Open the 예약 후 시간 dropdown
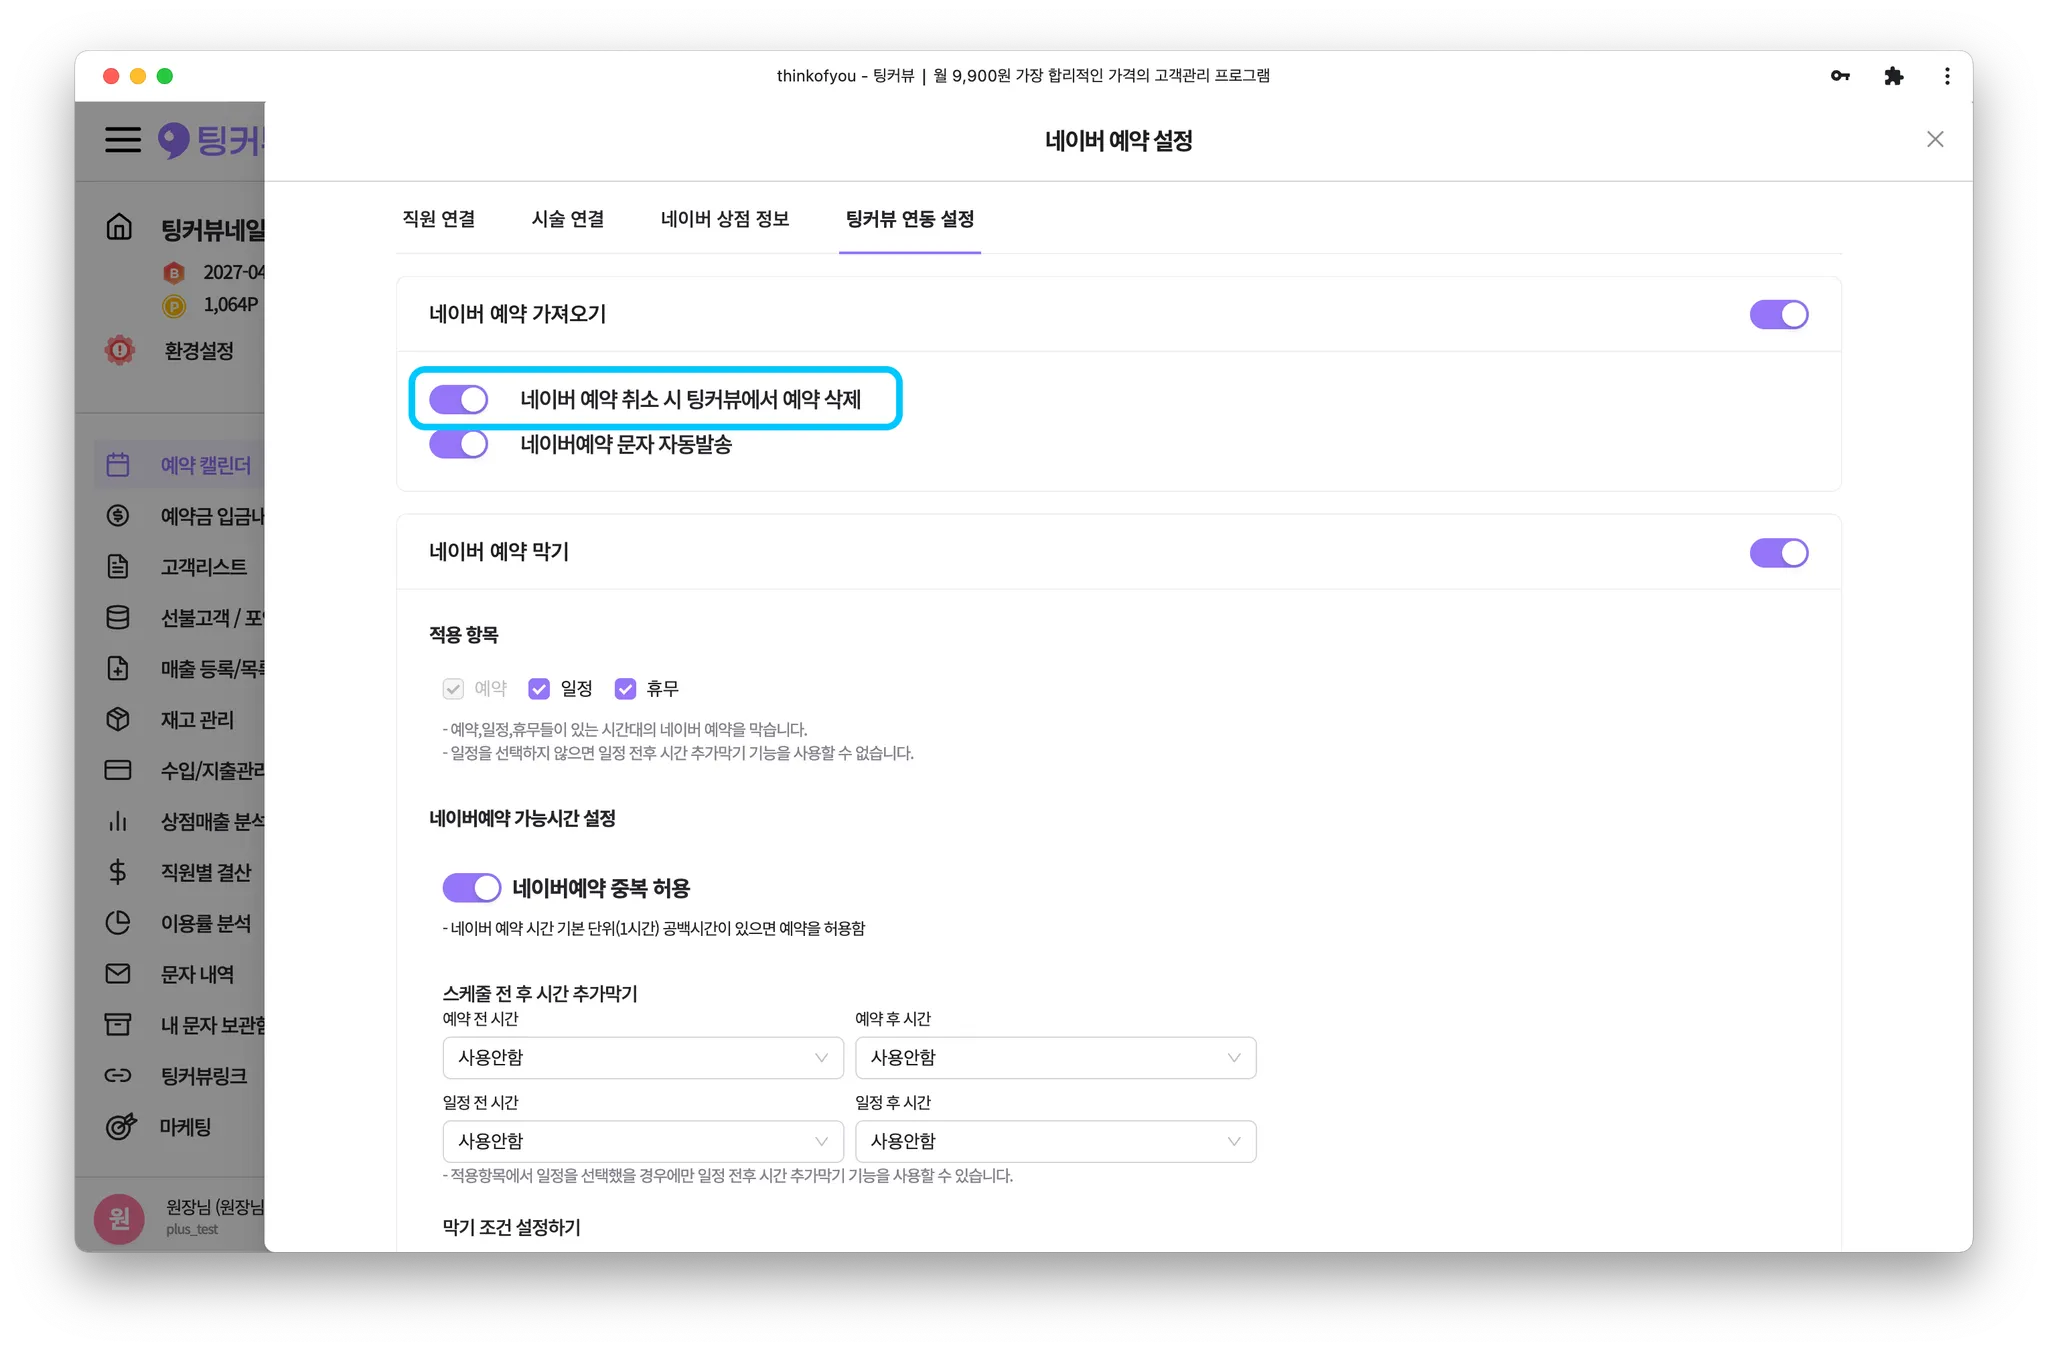2048x1351 pixels. pyautogui.click(x=1055, y=1057)
